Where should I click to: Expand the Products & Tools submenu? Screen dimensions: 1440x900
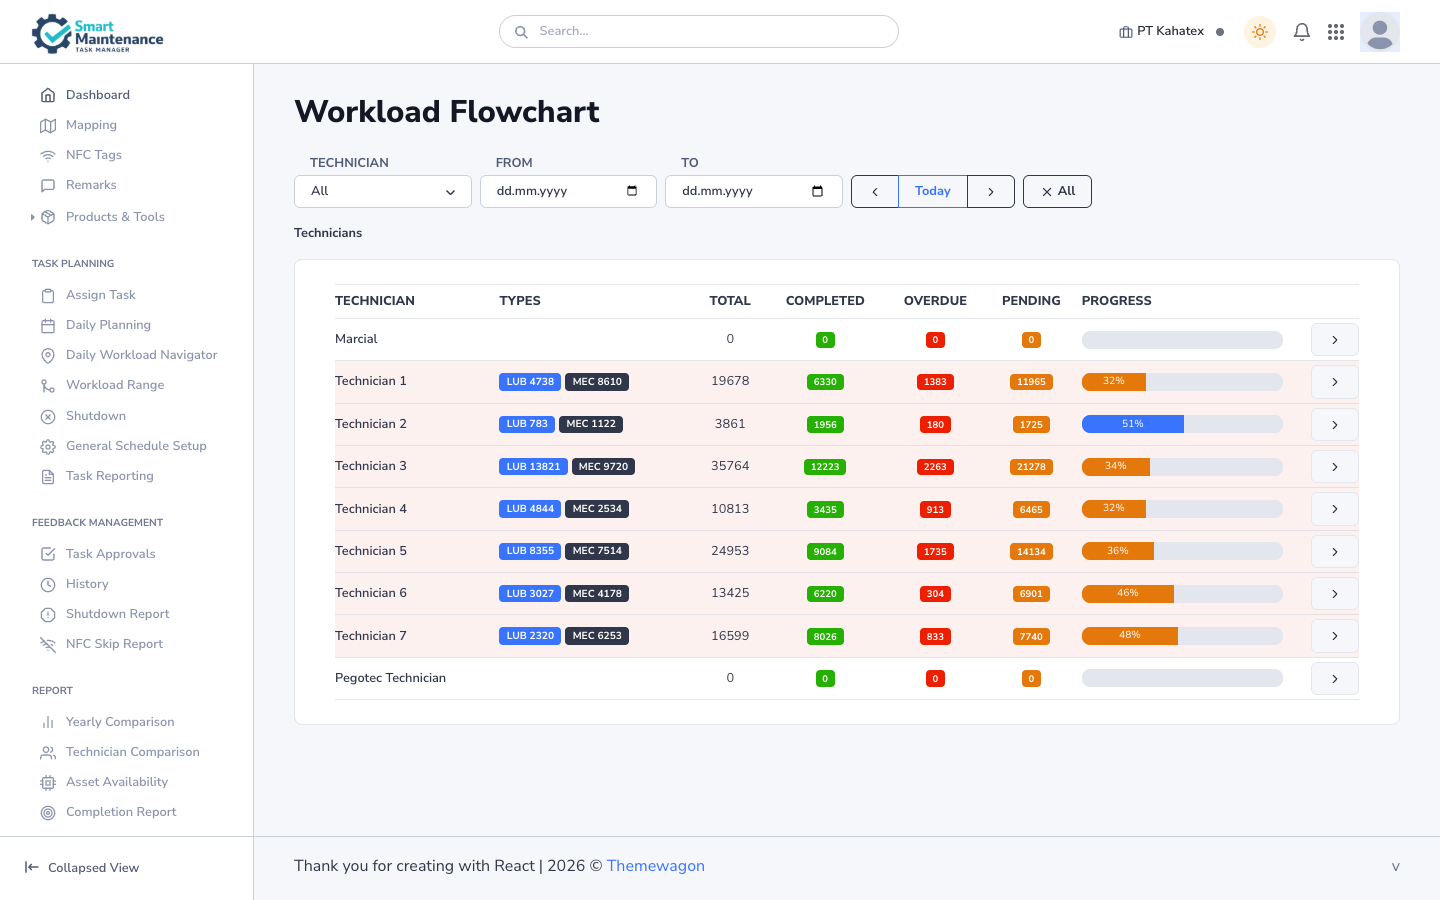tap(115, 217)
